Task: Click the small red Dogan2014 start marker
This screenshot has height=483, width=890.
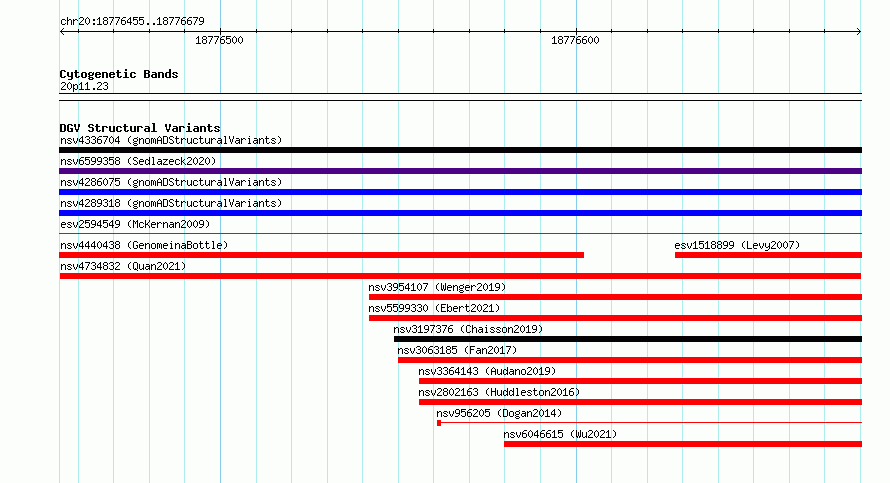Action: 439,423
